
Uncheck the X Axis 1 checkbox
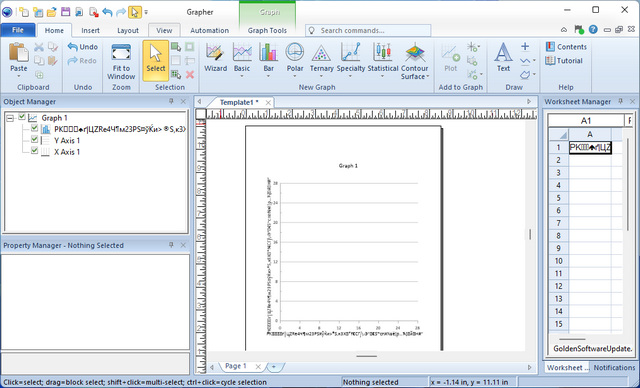pos(35,151)
